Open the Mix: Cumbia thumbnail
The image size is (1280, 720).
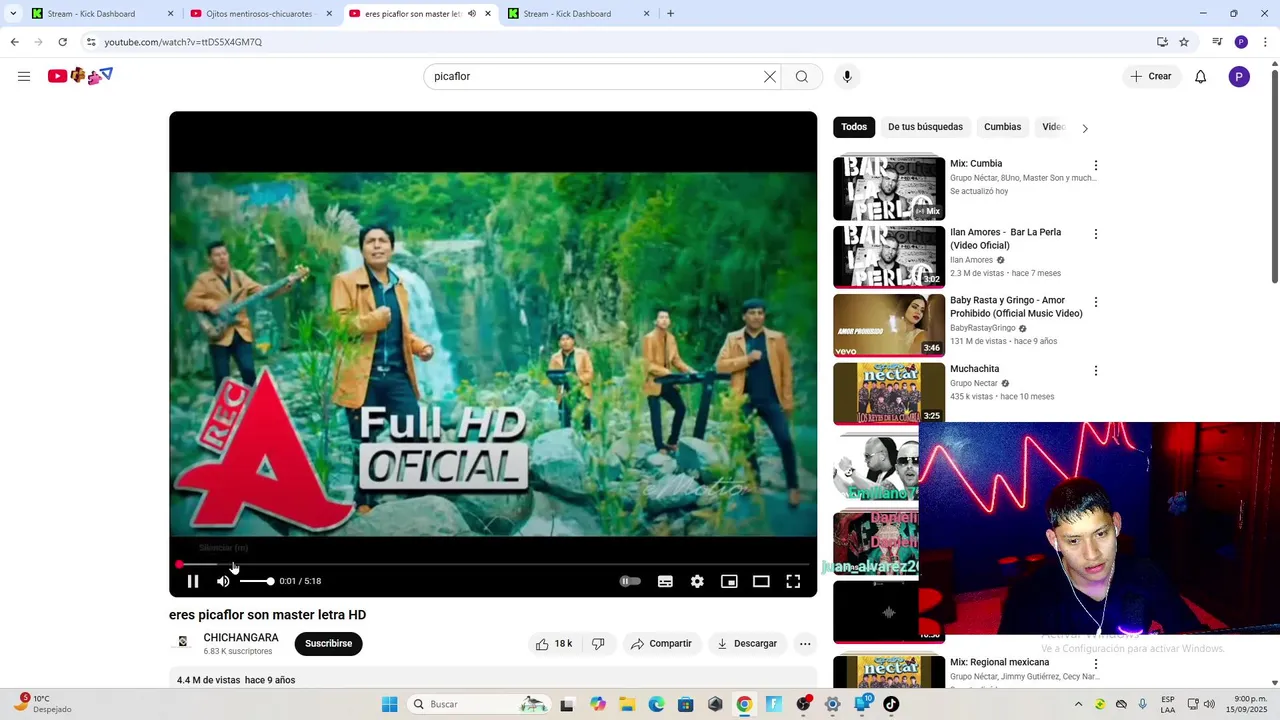click(x=889, y=188)
